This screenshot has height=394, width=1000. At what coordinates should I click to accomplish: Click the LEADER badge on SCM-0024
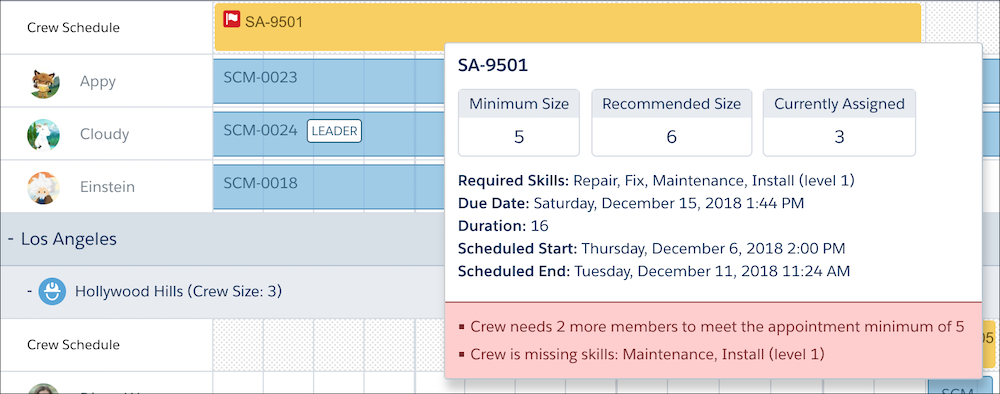point(334,131)
